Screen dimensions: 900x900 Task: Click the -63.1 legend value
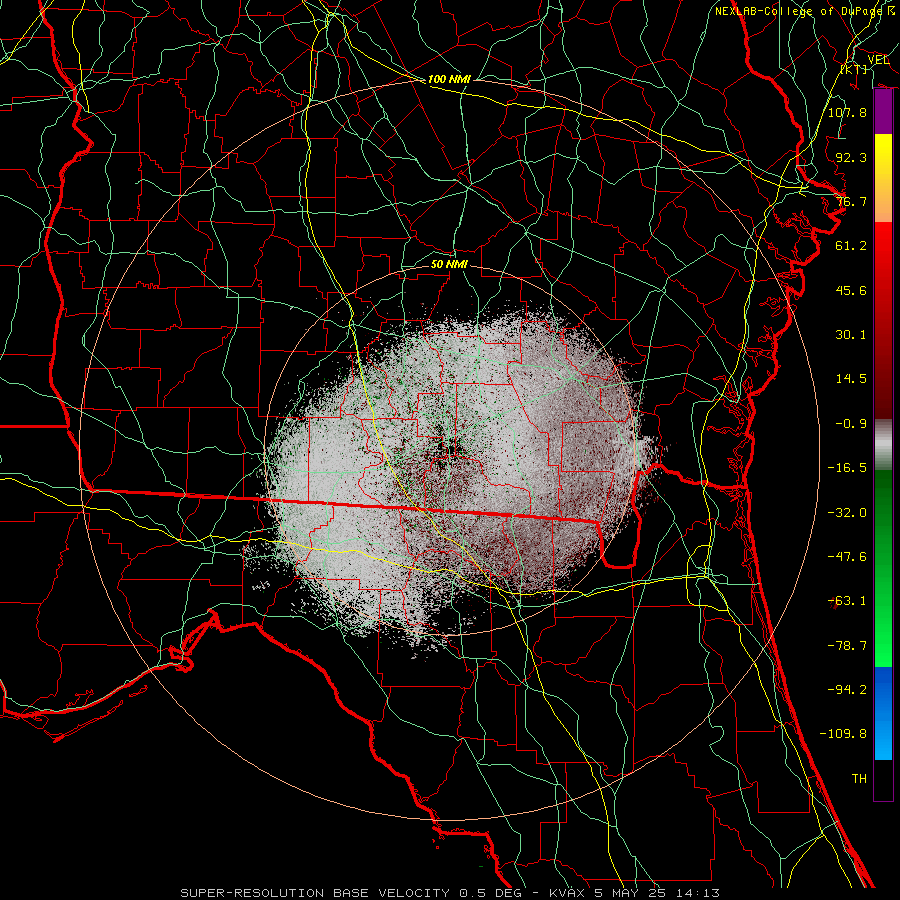tap(847, 601)
